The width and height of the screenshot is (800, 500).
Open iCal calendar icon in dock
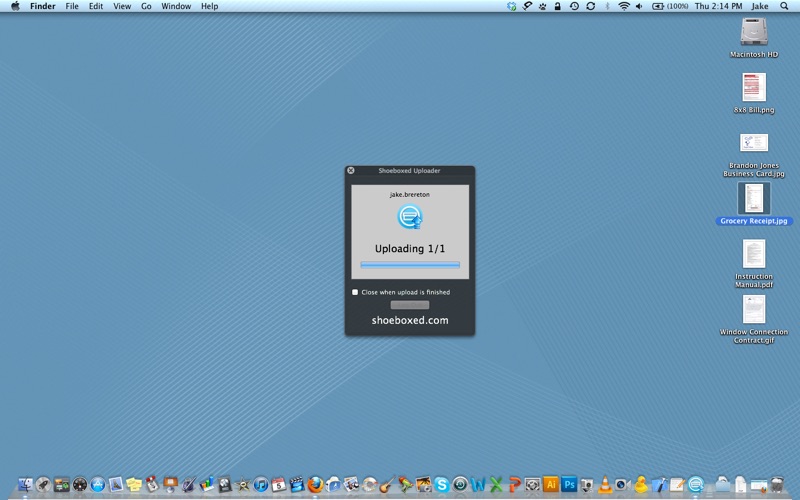tap(279, 484)
